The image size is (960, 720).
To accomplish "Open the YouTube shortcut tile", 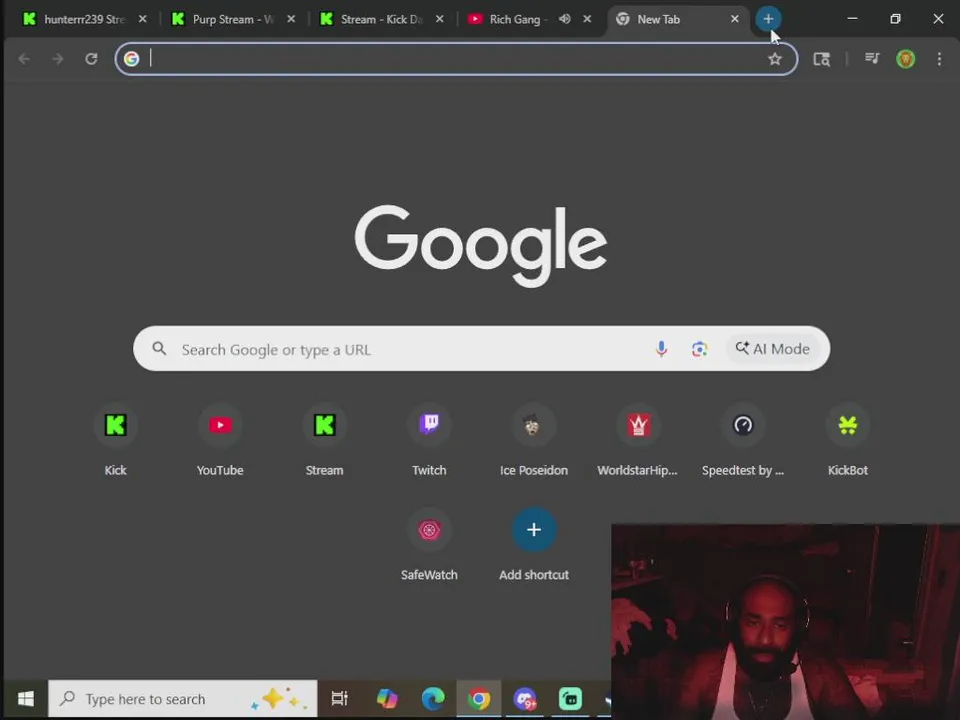I will (220, 441).
